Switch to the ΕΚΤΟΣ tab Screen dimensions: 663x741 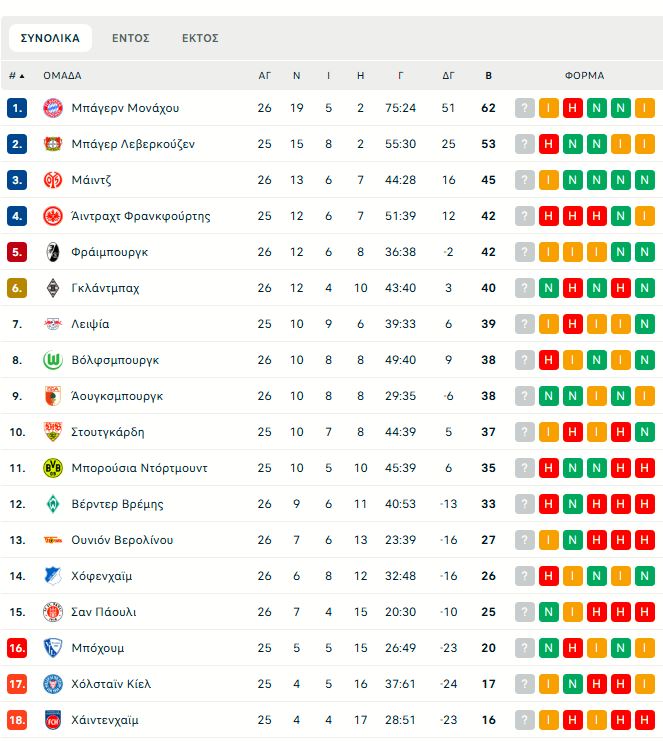pyautogui.click(x=200, y=38)
